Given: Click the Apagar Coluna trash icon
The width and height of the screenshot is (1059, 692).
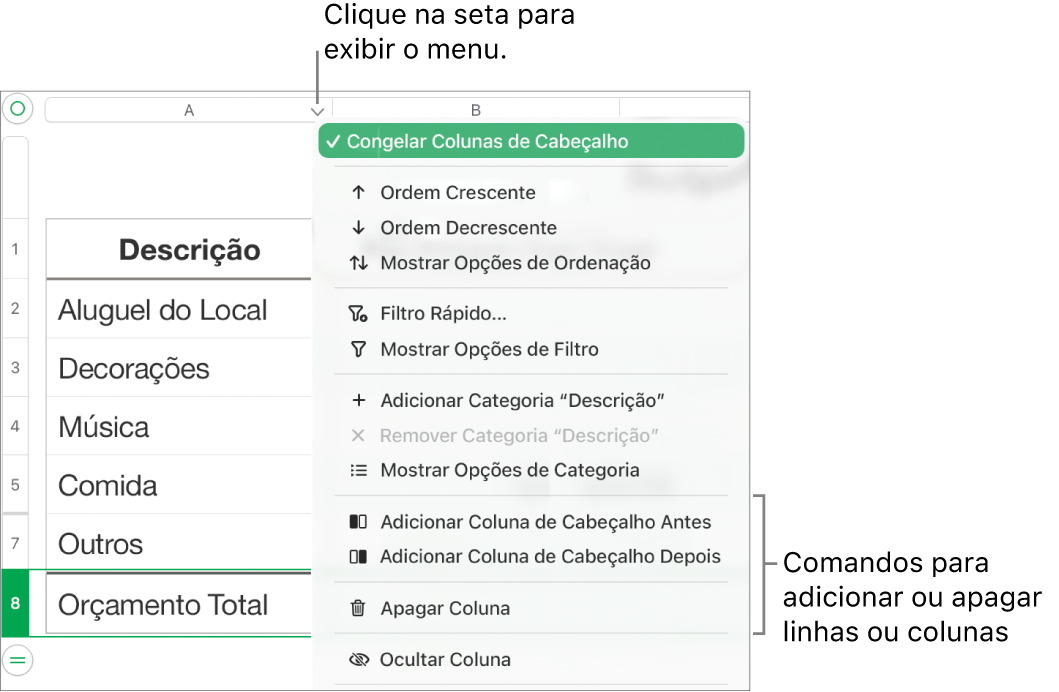Looking at the screenshot, I should pyautogui.click(x=358, y=608).
